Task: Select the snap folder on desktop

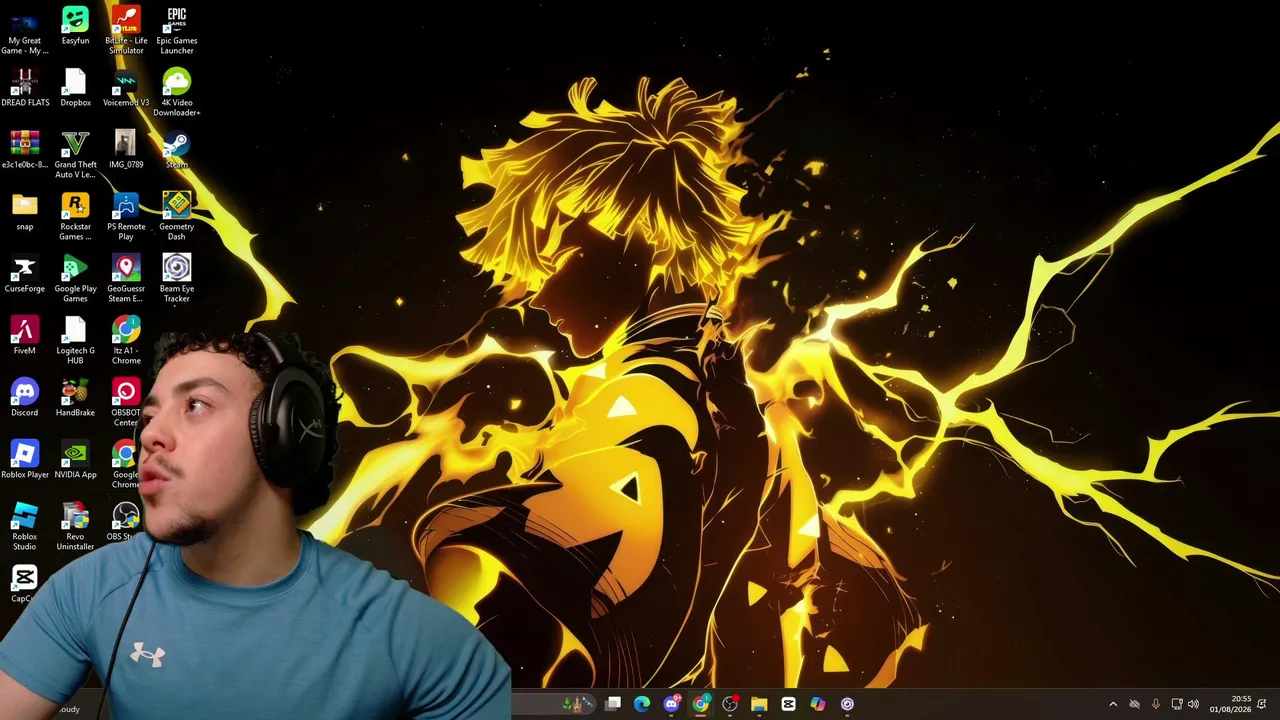Action: [x=24, y=212]
